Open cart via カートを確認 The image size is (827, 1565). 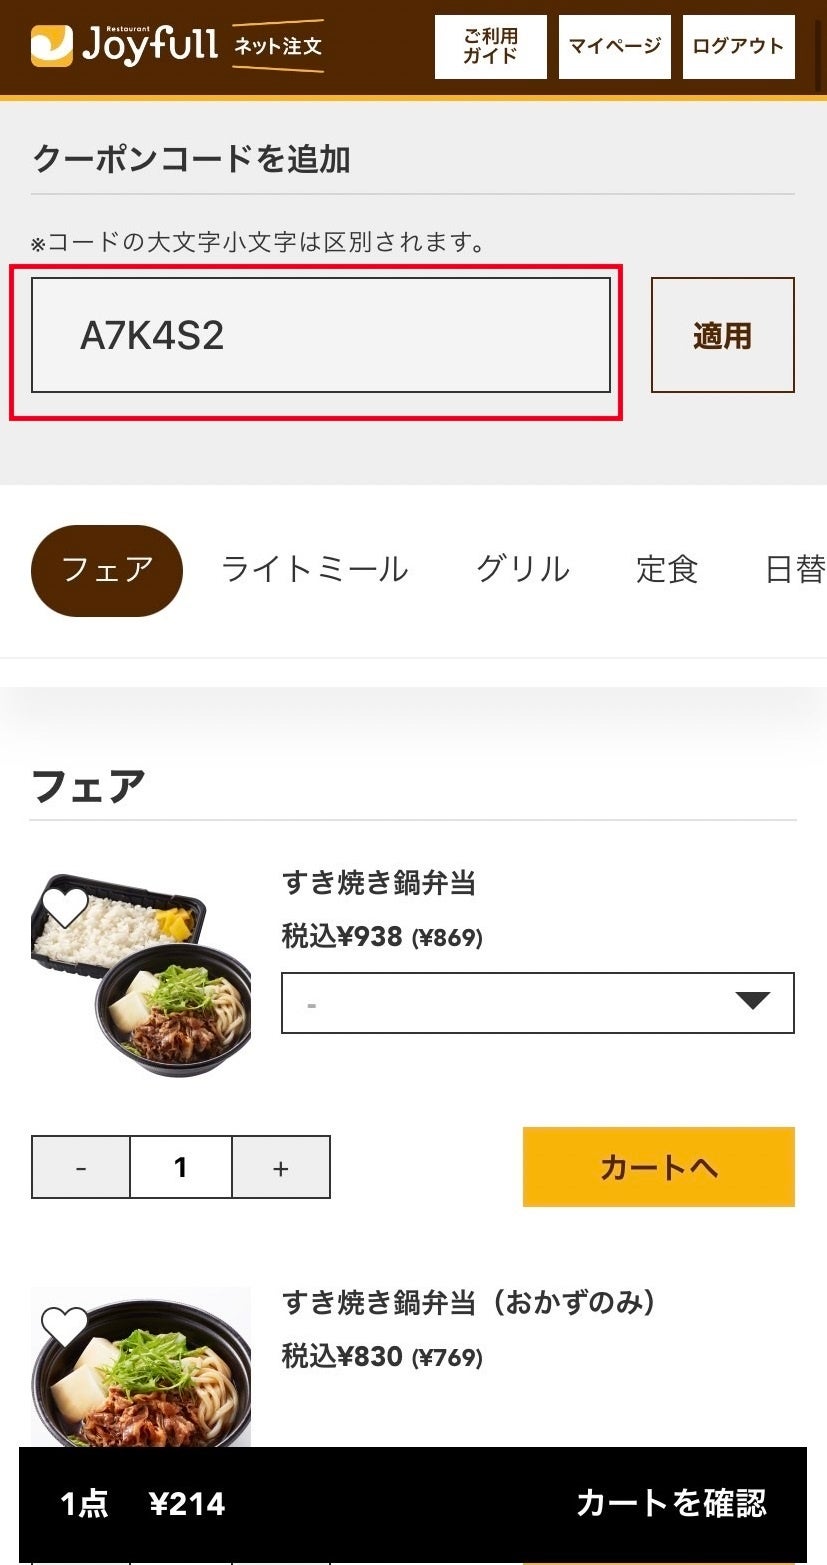pyautogui.click(x=671, y=1503)
